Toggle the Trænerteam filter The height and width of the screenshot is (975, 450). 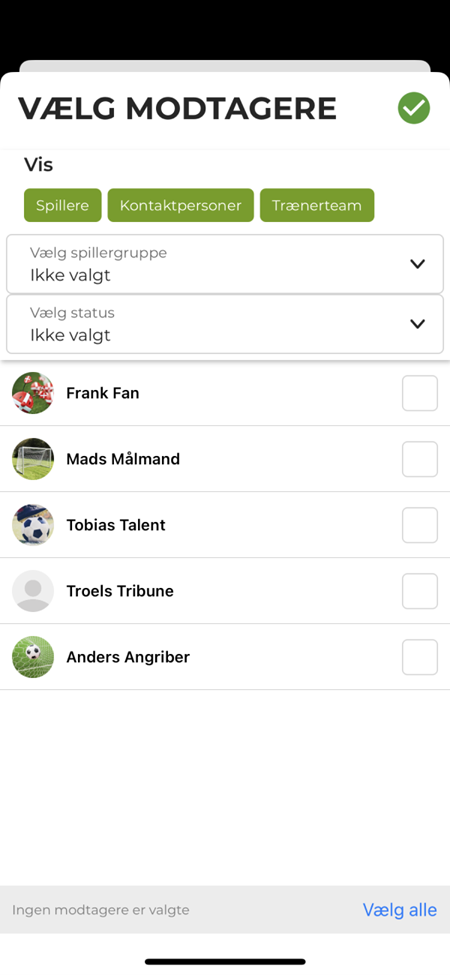pos(317,205)
